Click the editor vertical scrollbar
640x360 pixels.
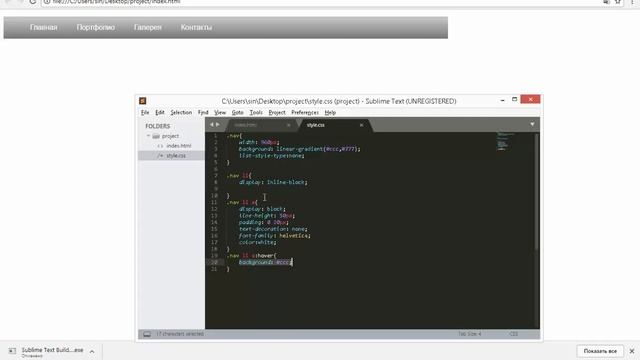tap(536, 191)
